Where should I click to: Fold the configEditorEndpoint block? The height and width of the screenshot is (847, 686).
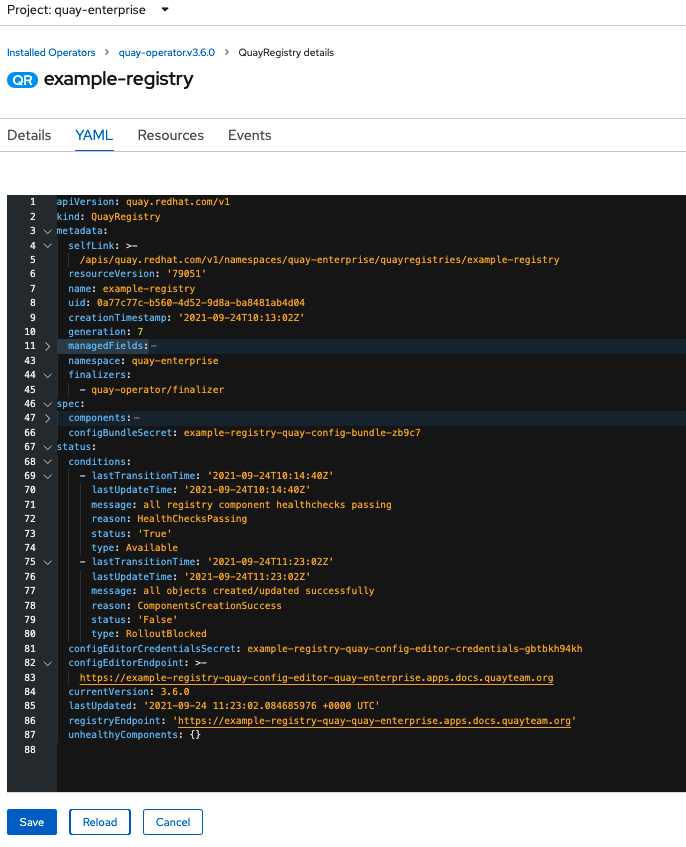point(47,663)
